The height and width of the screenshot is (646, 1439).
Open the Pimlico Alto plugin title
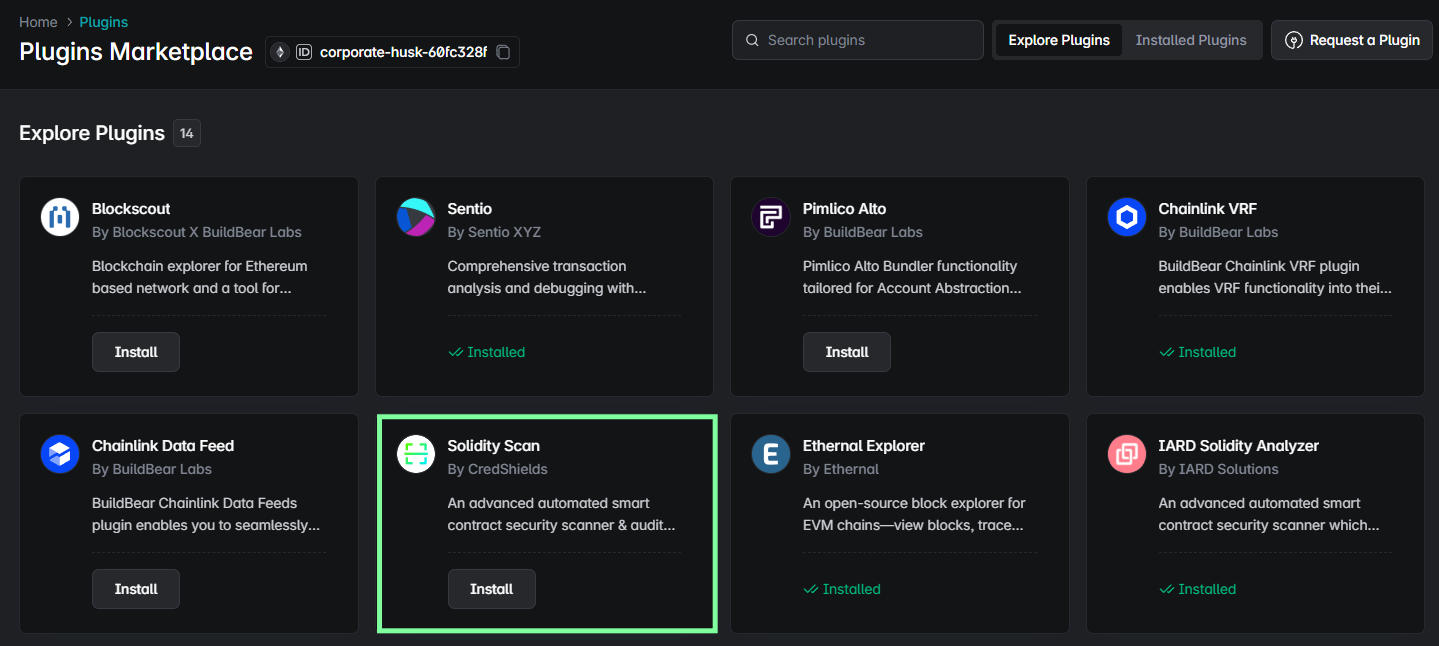click(845, 209)
